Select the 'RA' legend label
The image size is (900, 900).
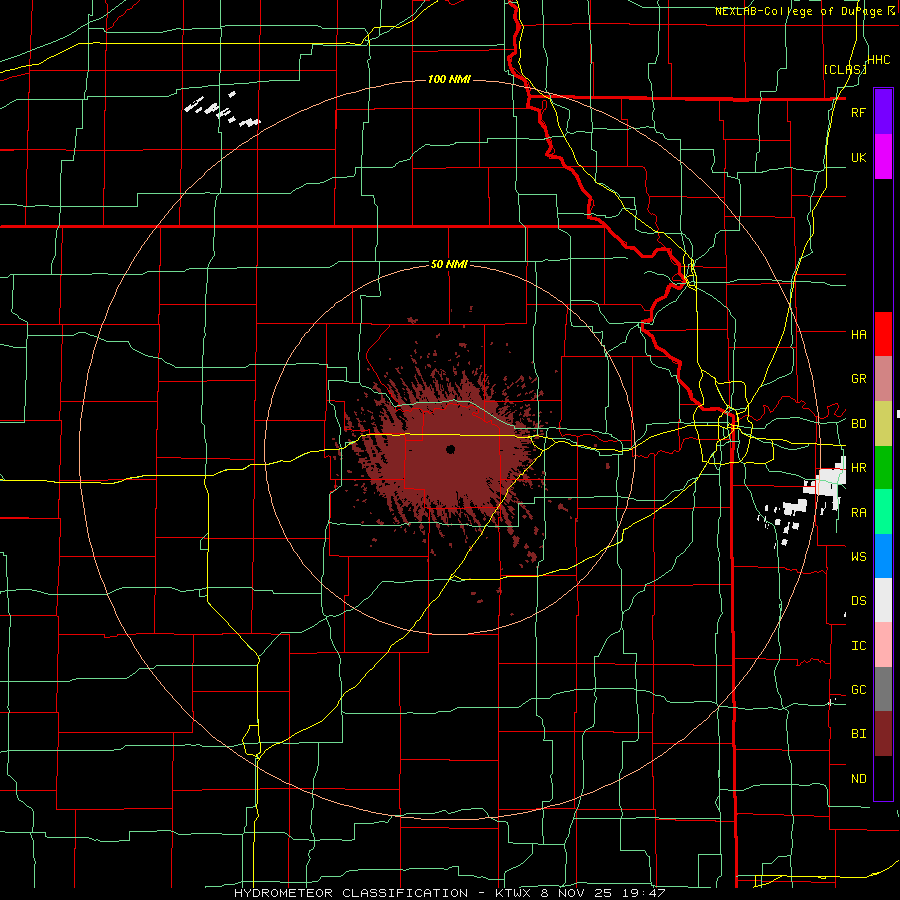tap(858, 513)
